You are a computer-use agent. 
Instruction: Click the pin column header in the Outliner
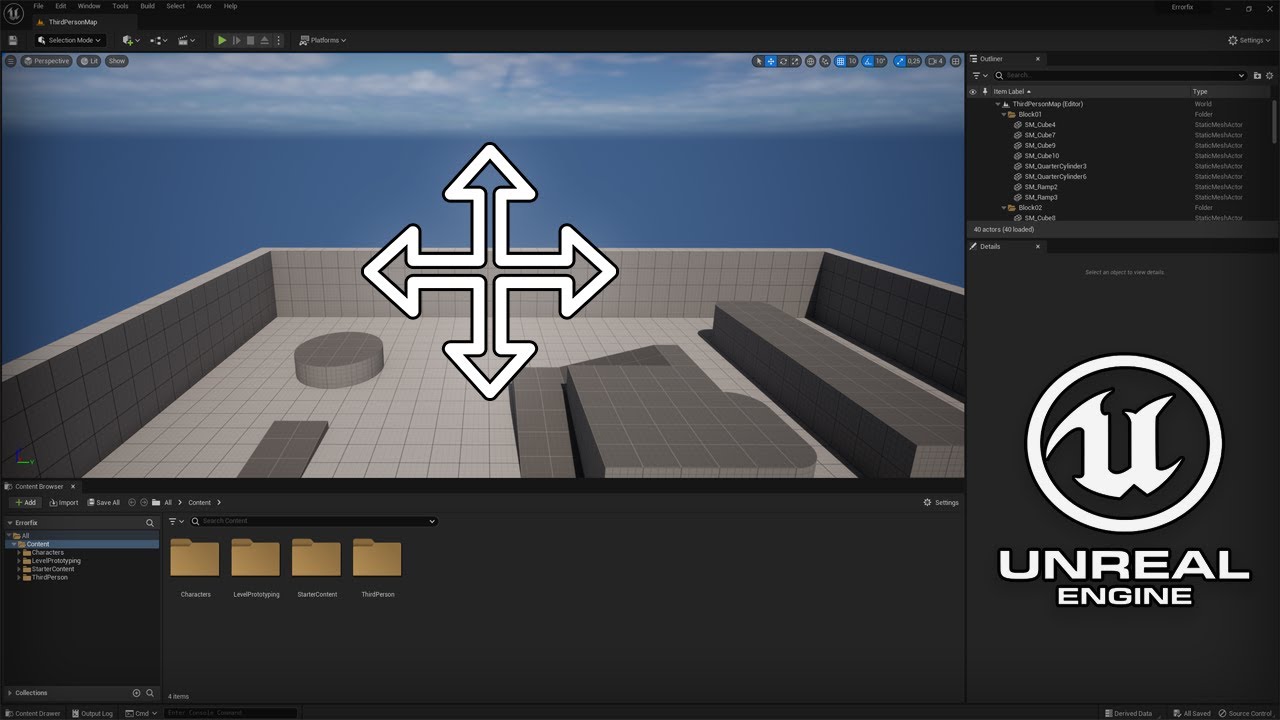click(x=985, y=91)
